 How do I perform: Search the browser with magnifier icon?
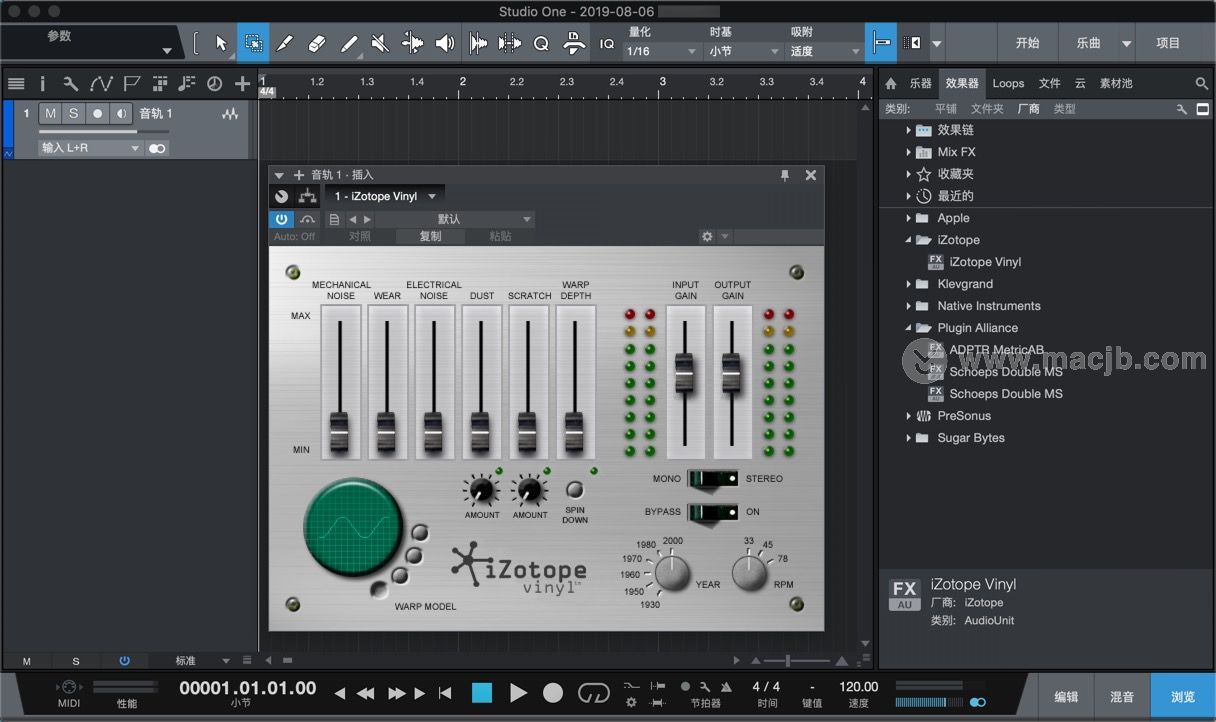pyautogui.click(x=1201, y=84)
